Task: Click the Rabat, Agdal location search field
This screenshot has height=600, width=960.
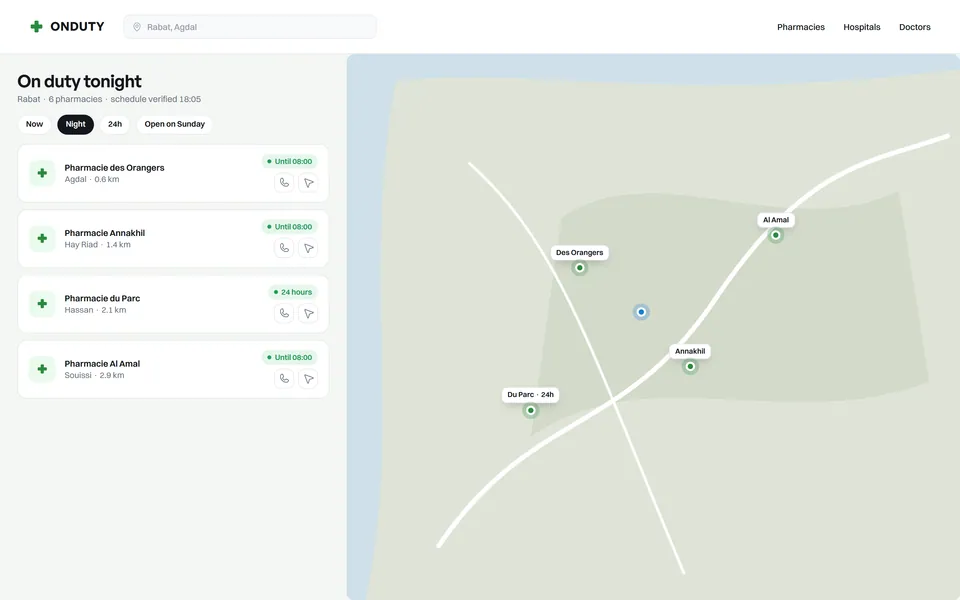Action: (250, 27)
